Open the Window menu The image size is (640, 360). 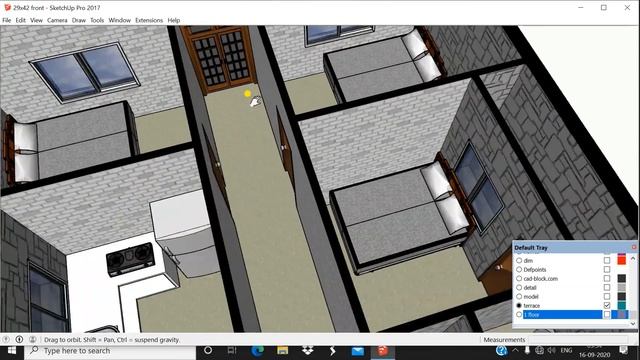(120, 20)
